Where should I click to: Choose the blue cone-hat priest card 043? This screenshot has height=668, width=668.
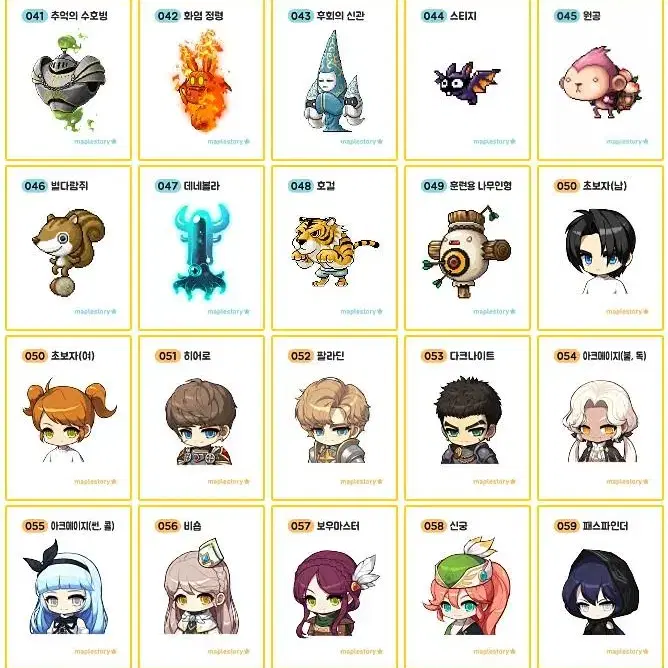pyautogui.click(x=334, y=80)
